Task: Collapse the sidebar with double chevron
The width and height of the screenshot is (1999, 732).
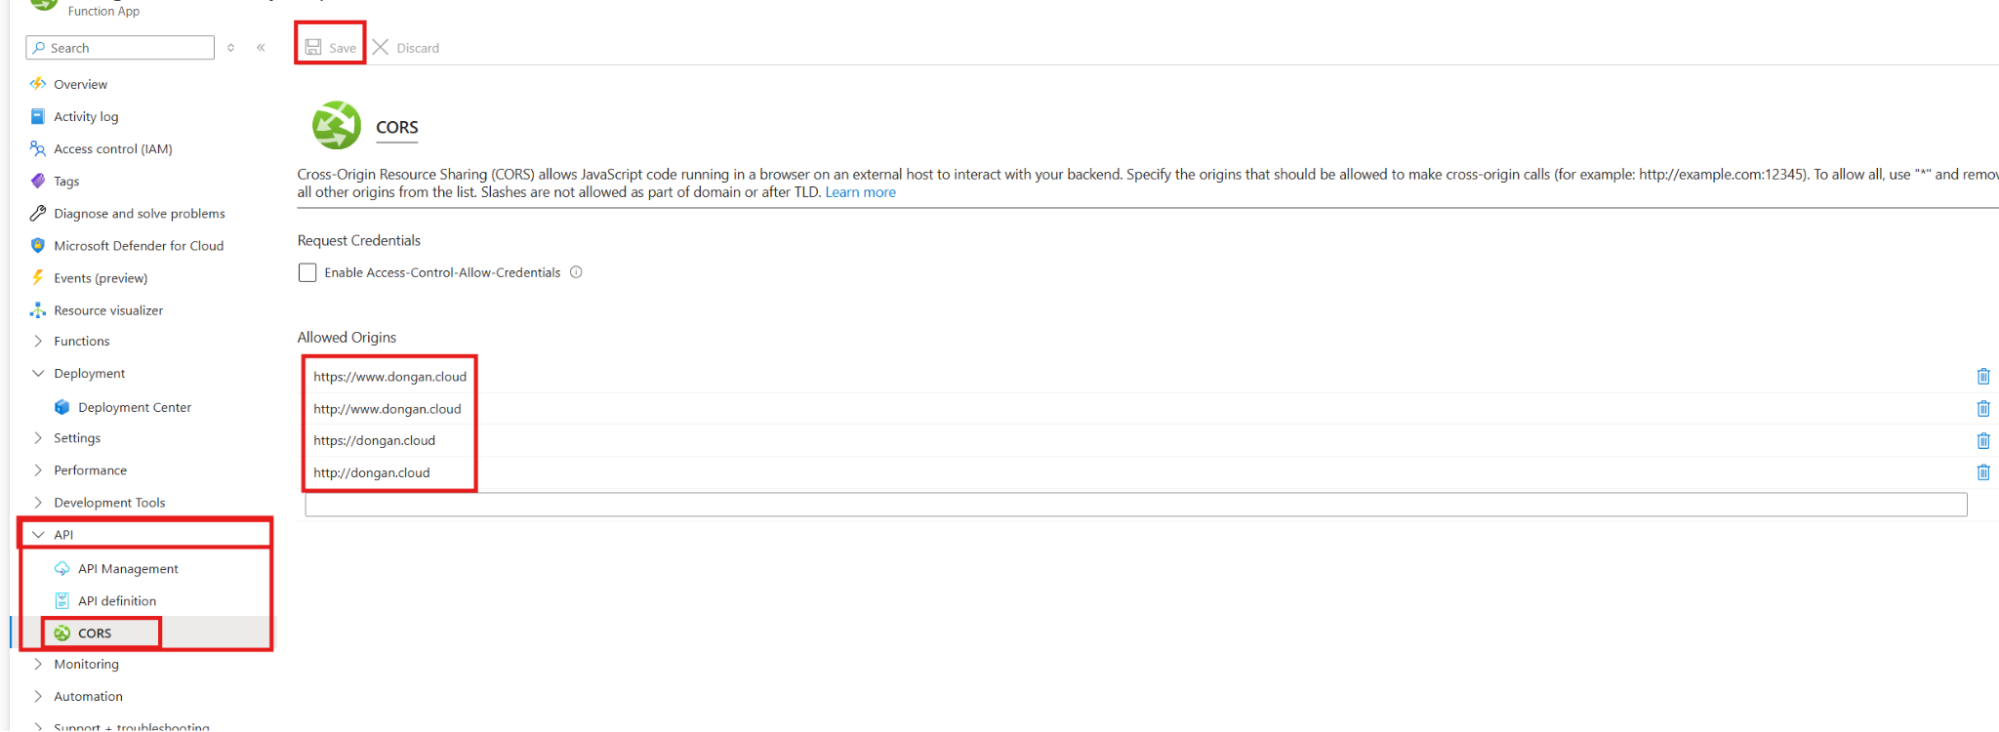Action: [x=261, y=47]
